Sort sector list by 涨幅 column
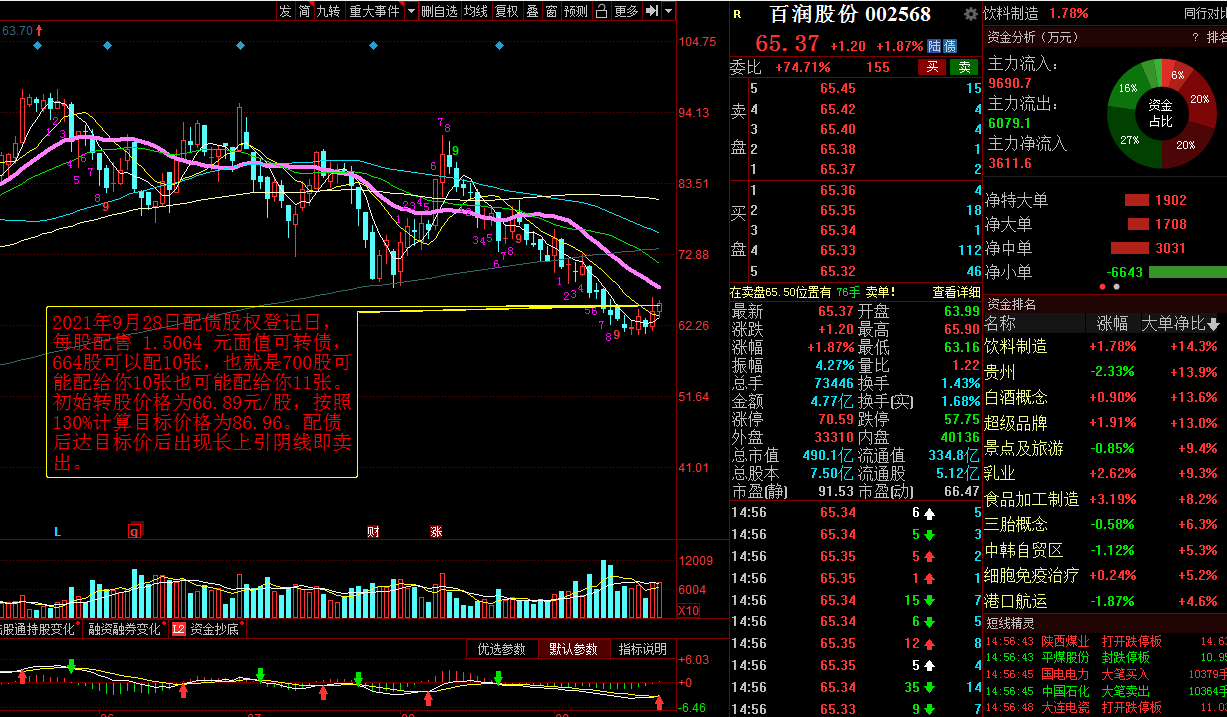 coord(1112,324)
